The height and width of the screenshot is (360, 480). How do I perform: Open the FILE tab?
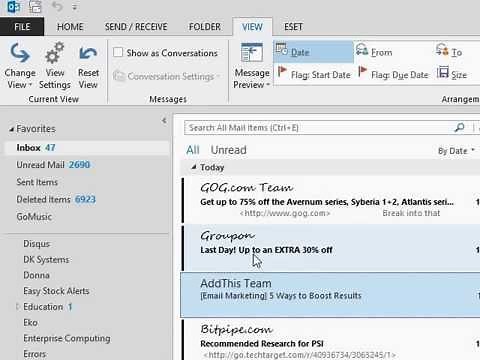[22, 27]
